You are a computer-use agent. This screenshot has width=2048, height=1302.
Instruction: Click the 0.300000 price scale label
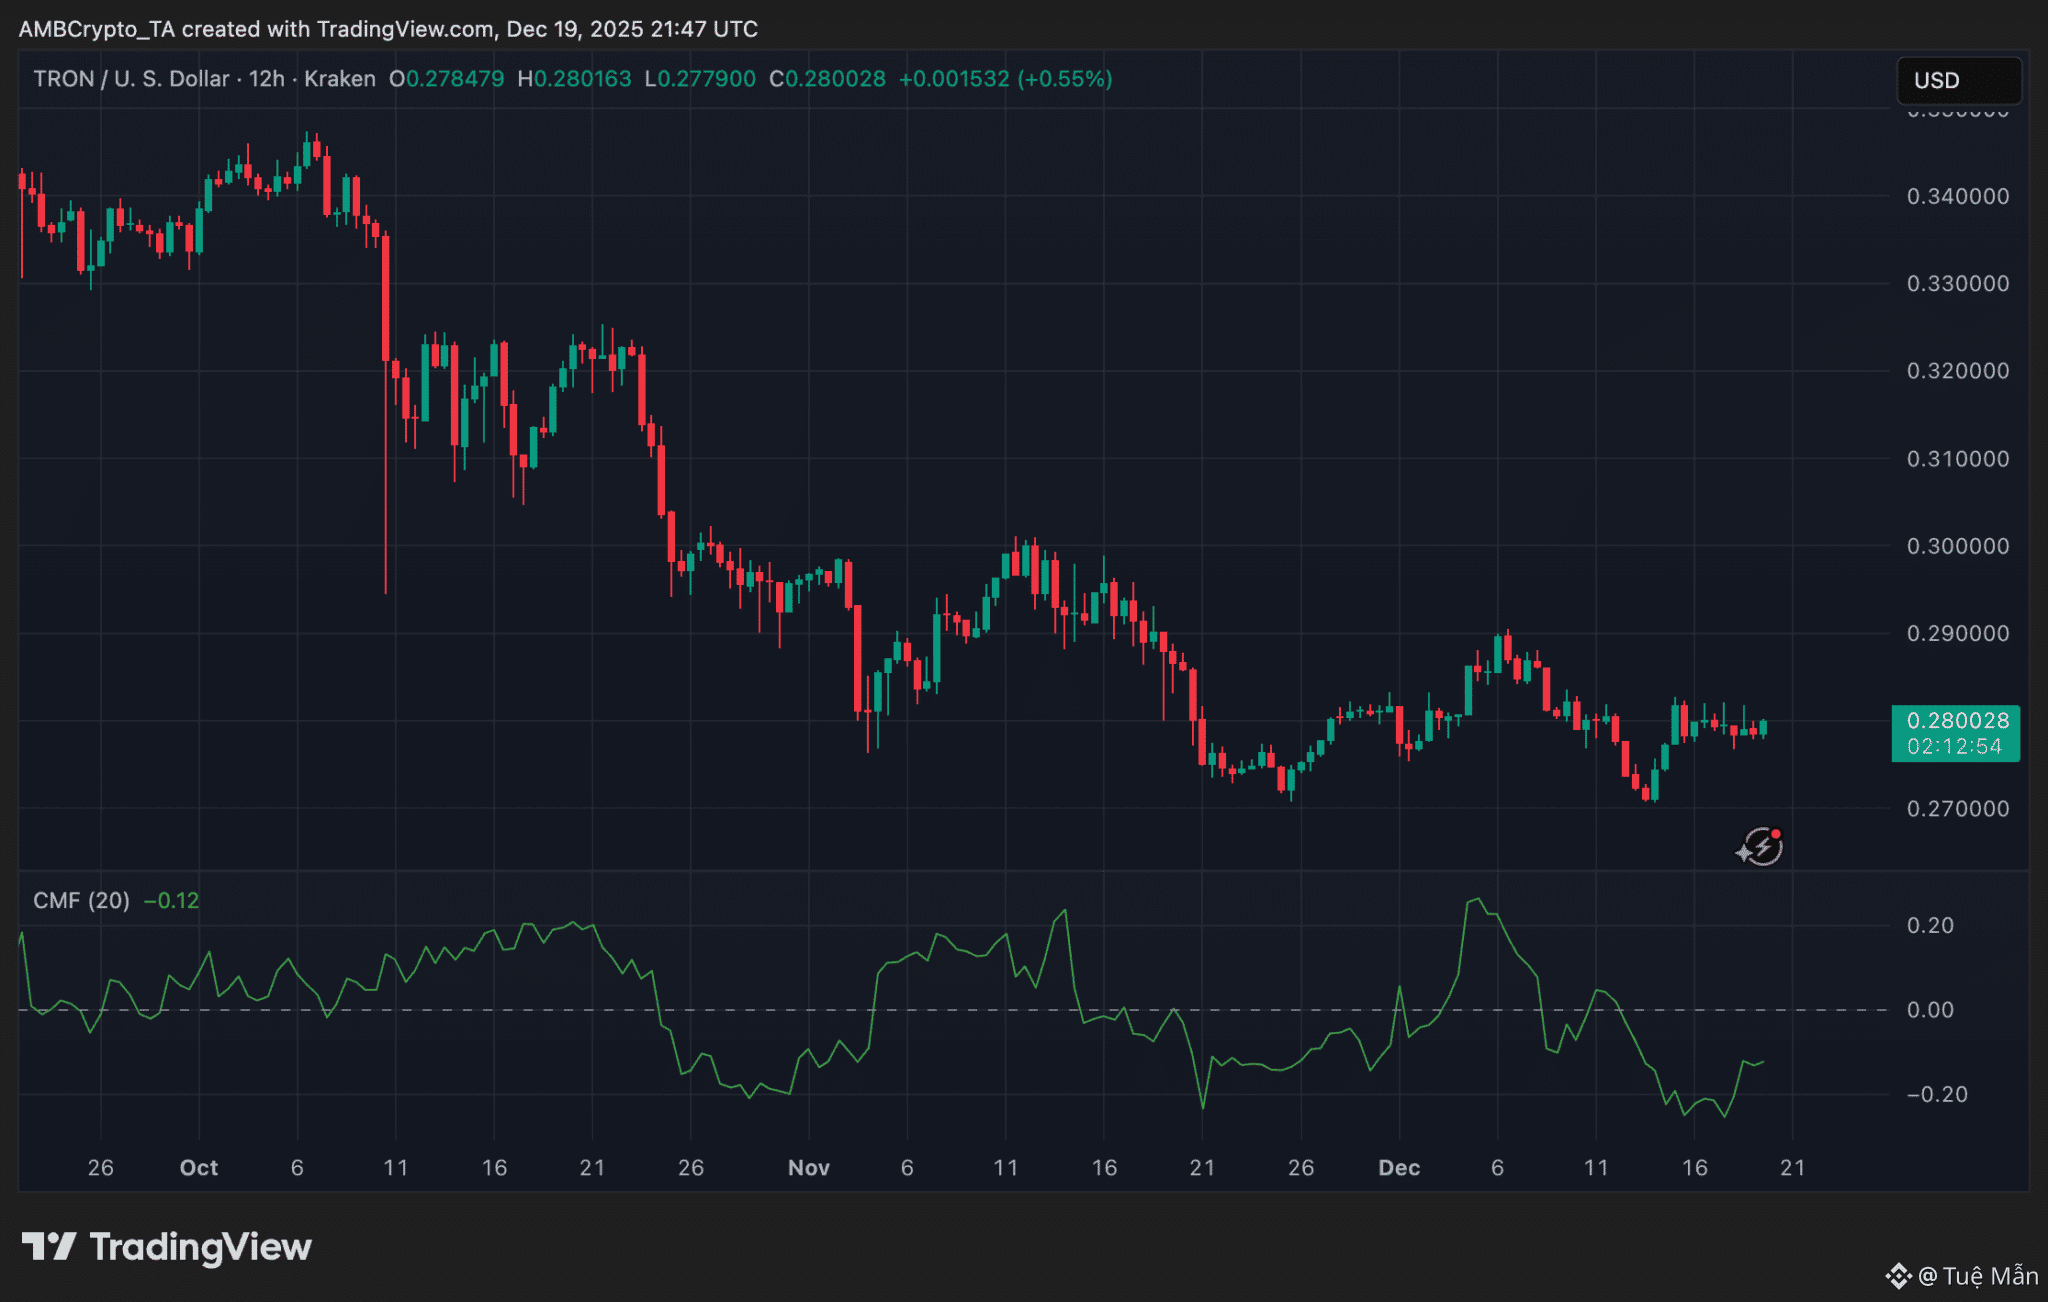pos(1957,546)
